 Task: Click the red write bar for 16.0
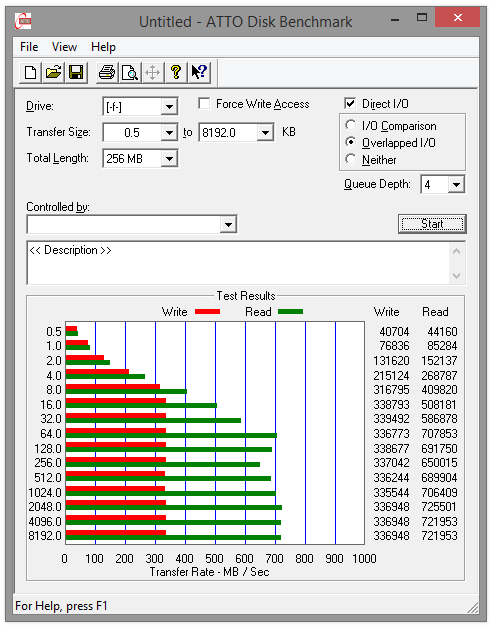[116, 400]
